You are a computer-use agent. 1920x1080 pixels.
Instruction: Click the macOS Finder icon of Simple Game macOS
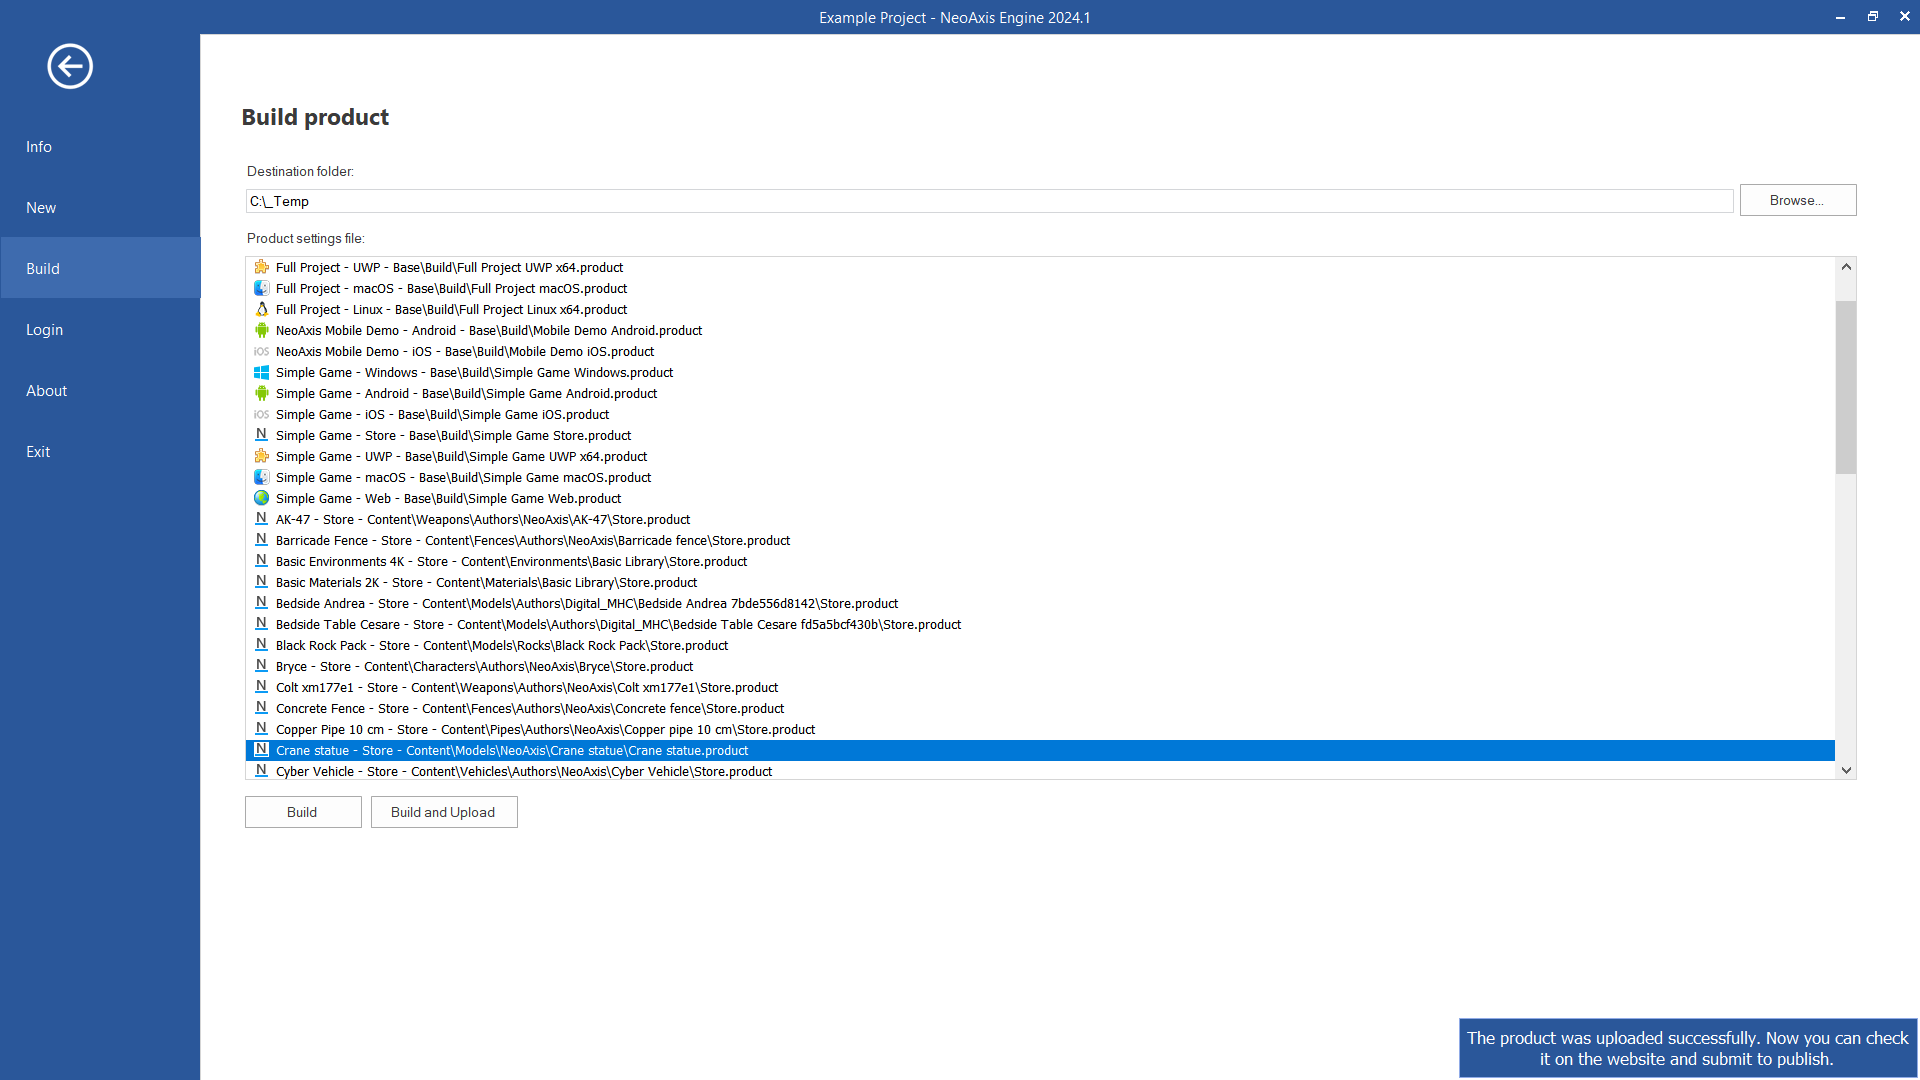(261, 477)
